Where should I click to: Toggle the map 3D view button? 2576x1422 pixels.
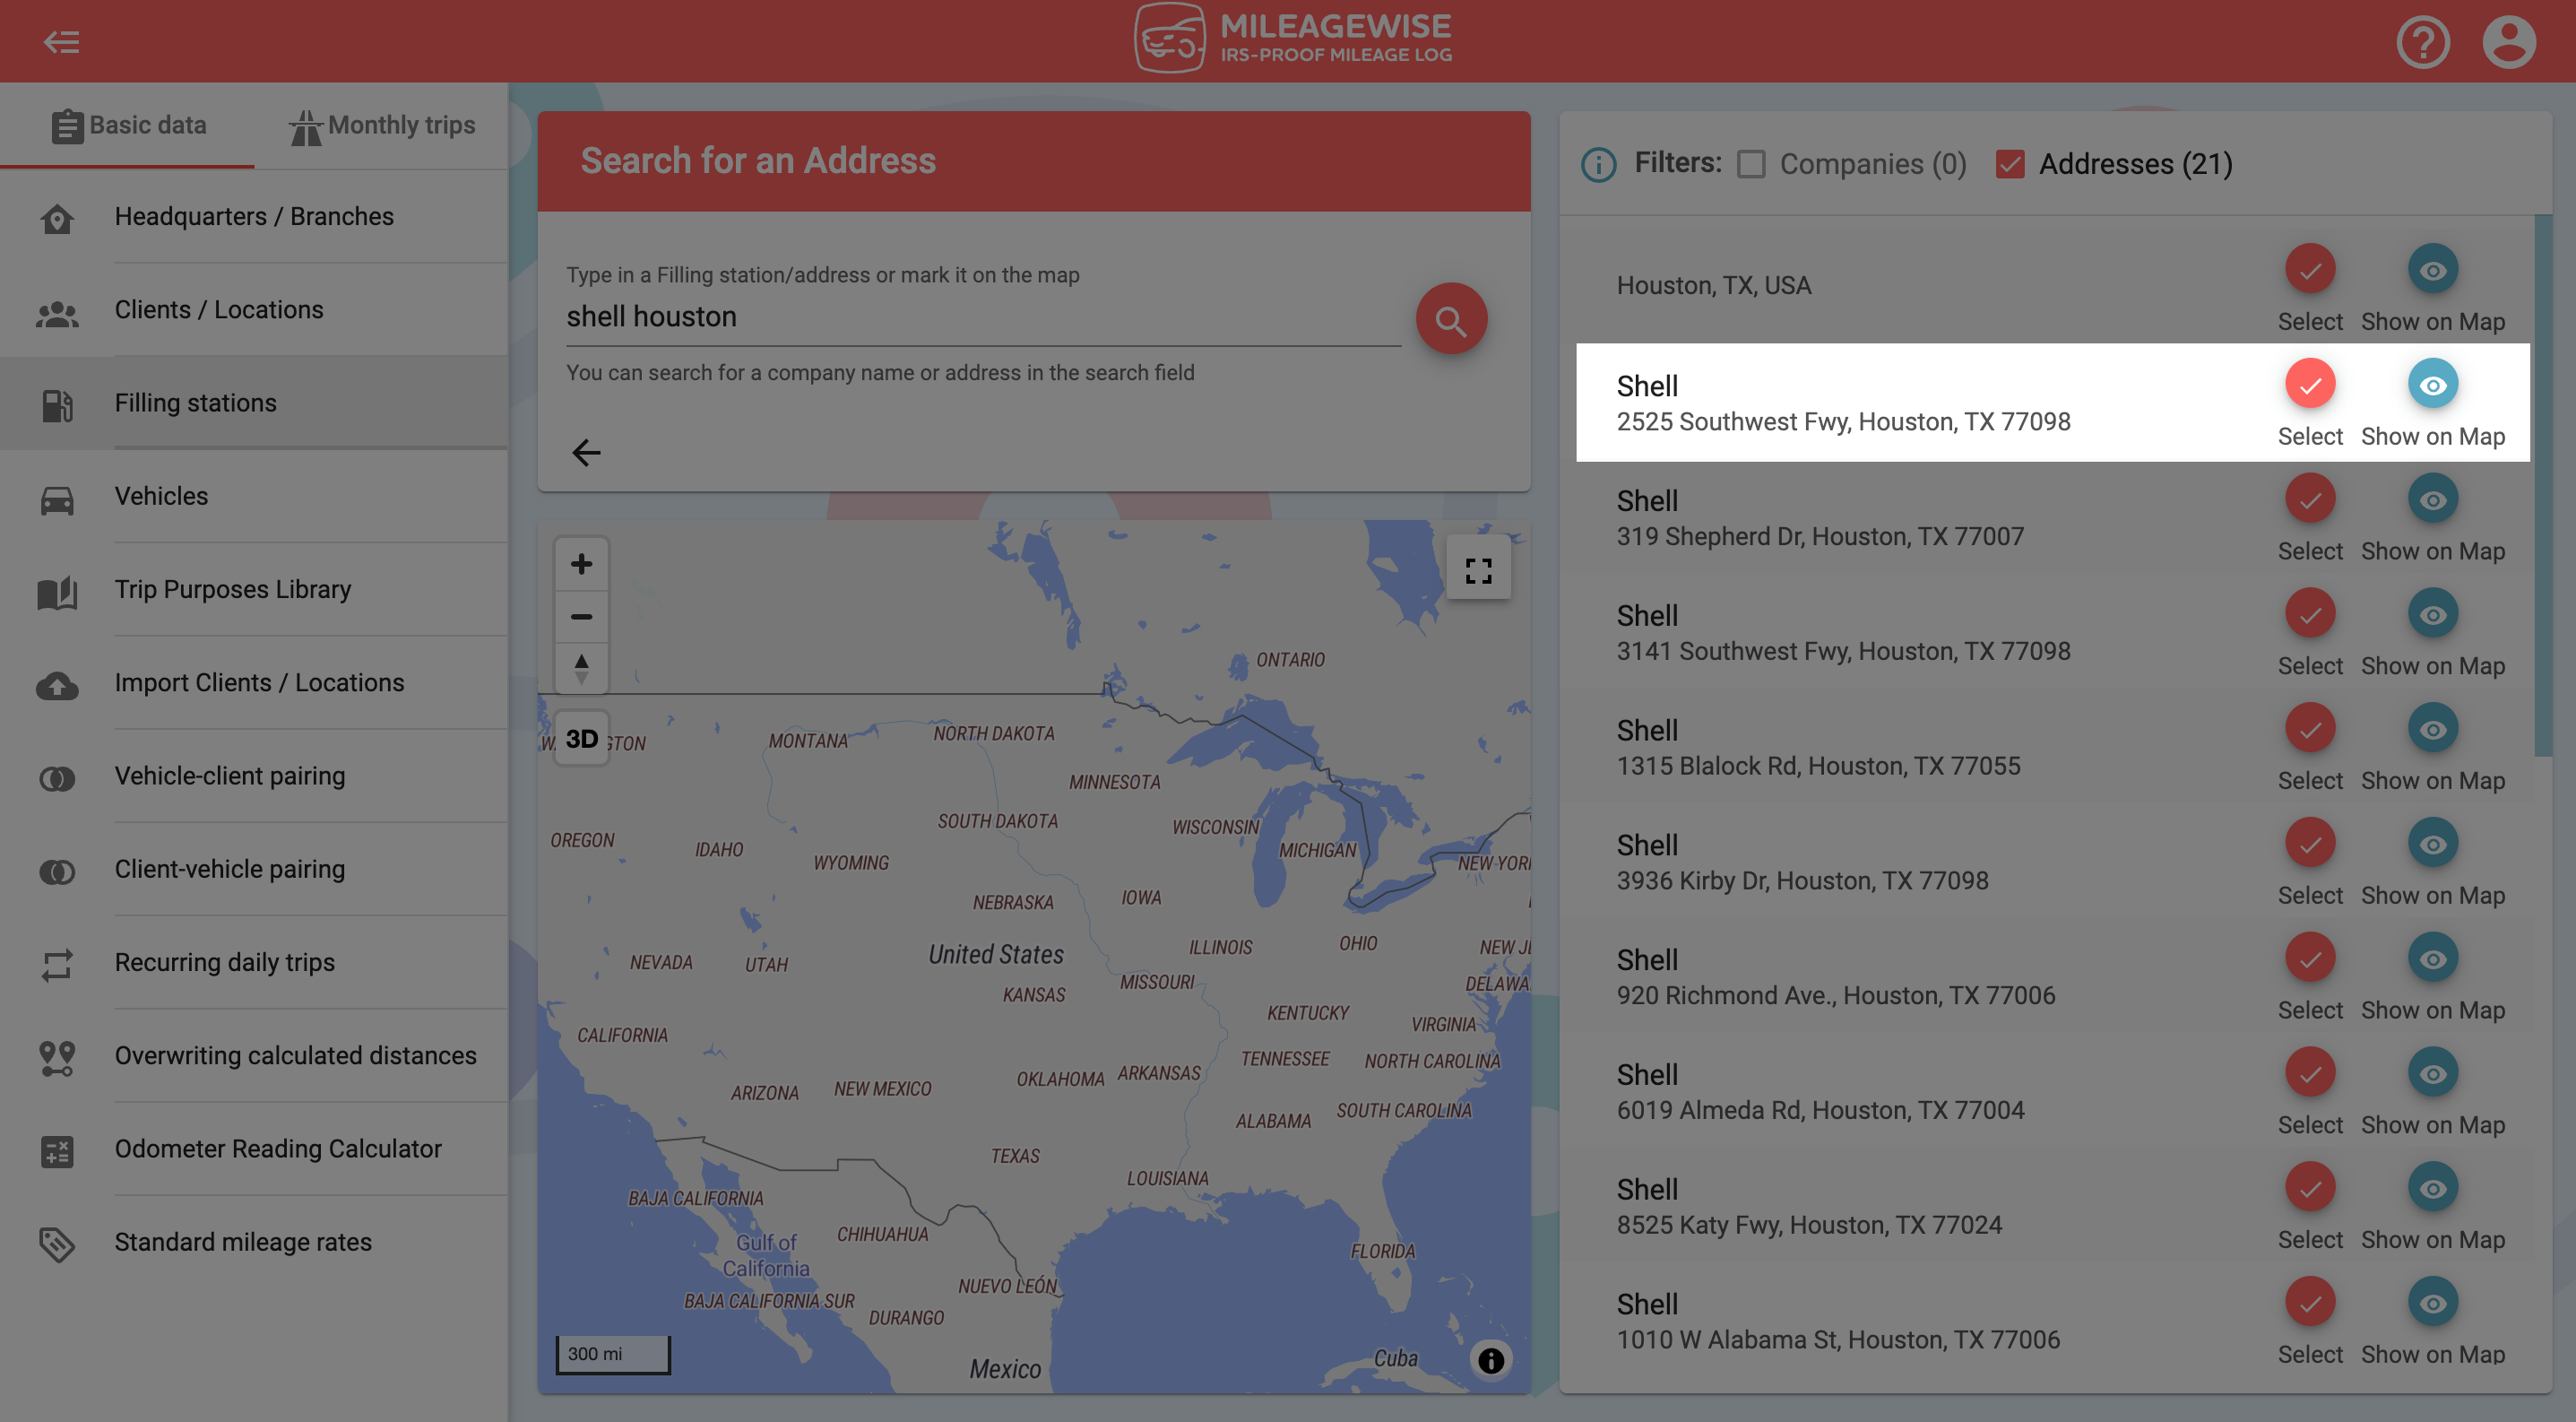pos(581,739)
